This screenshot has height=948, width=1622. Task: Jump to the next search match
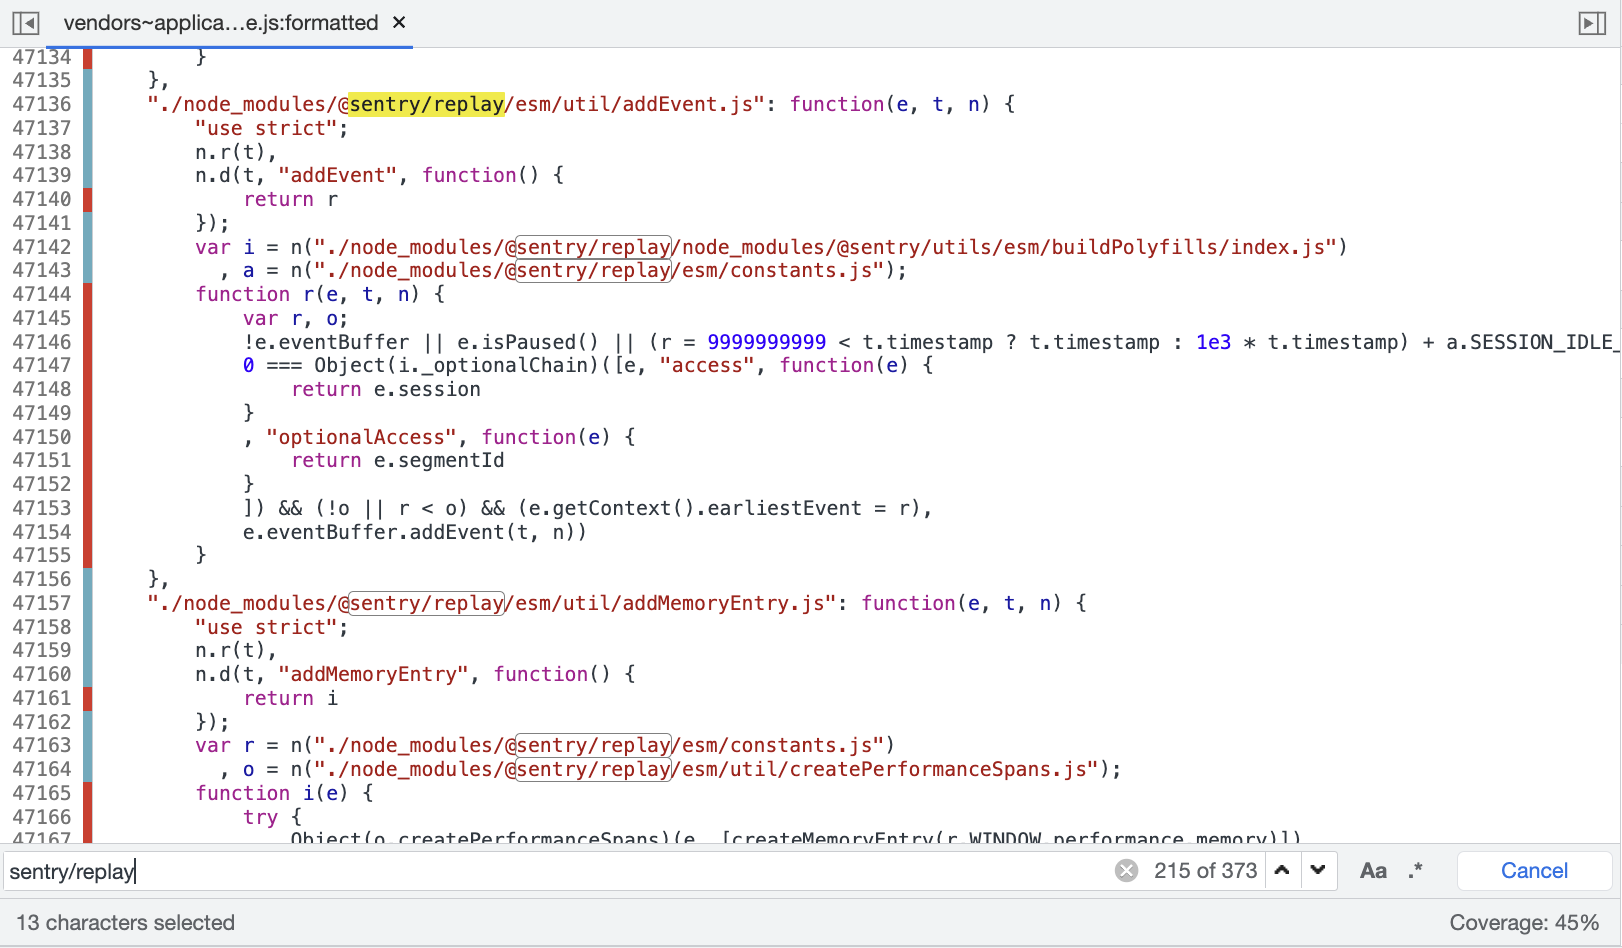(x=1318, y=870)
